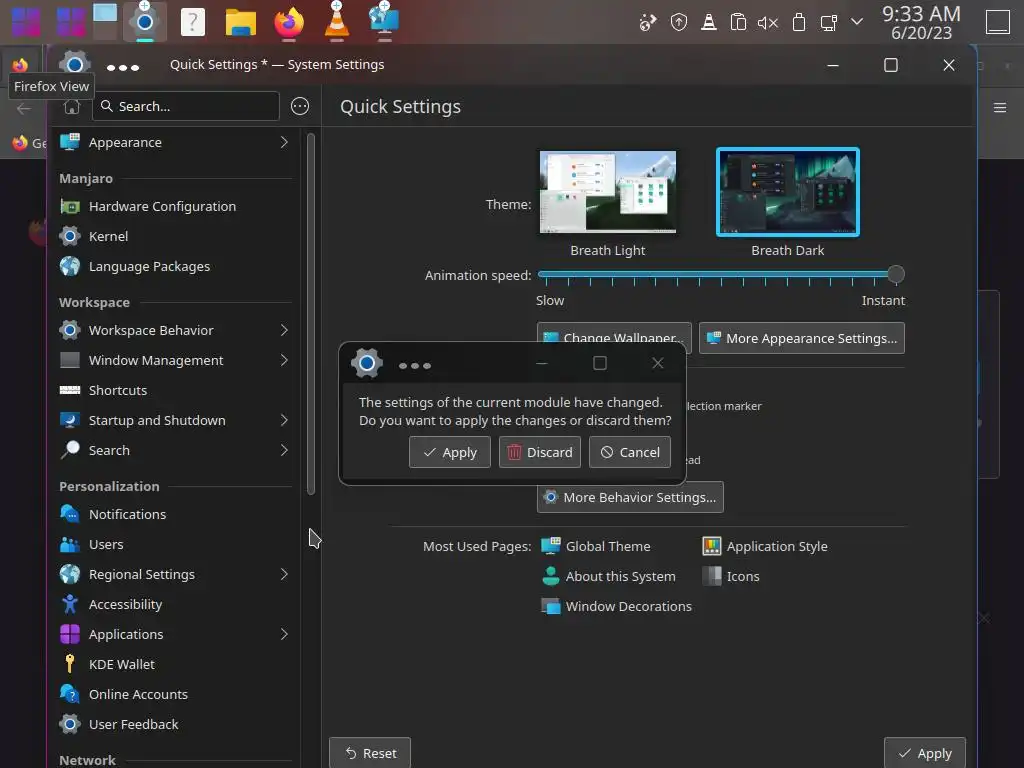The image size is (1024, 768).
Task: Expand the Search category chevron
Action: tap(284, 451)
